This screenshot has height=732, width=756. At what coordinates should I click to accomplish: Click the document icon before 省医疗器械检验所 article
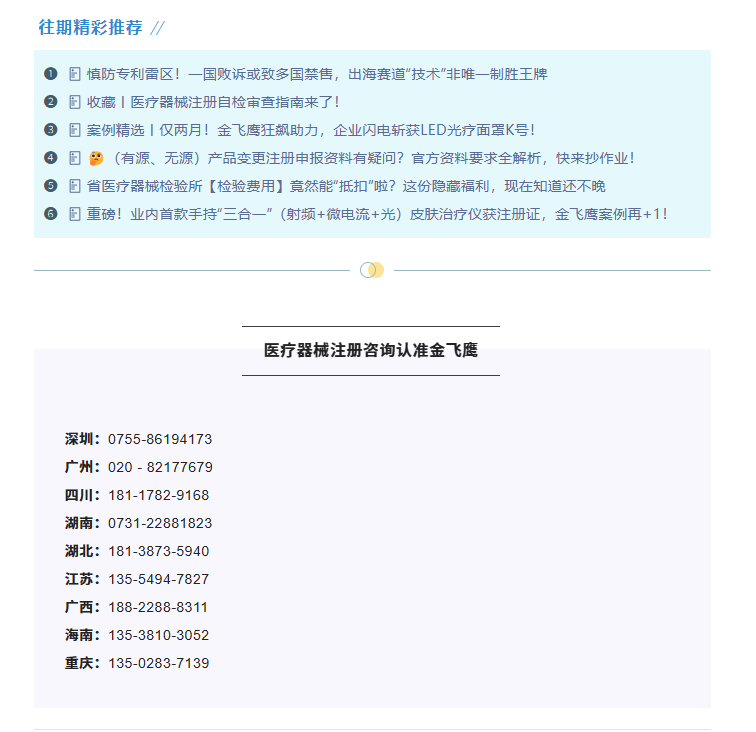[75, 186]
